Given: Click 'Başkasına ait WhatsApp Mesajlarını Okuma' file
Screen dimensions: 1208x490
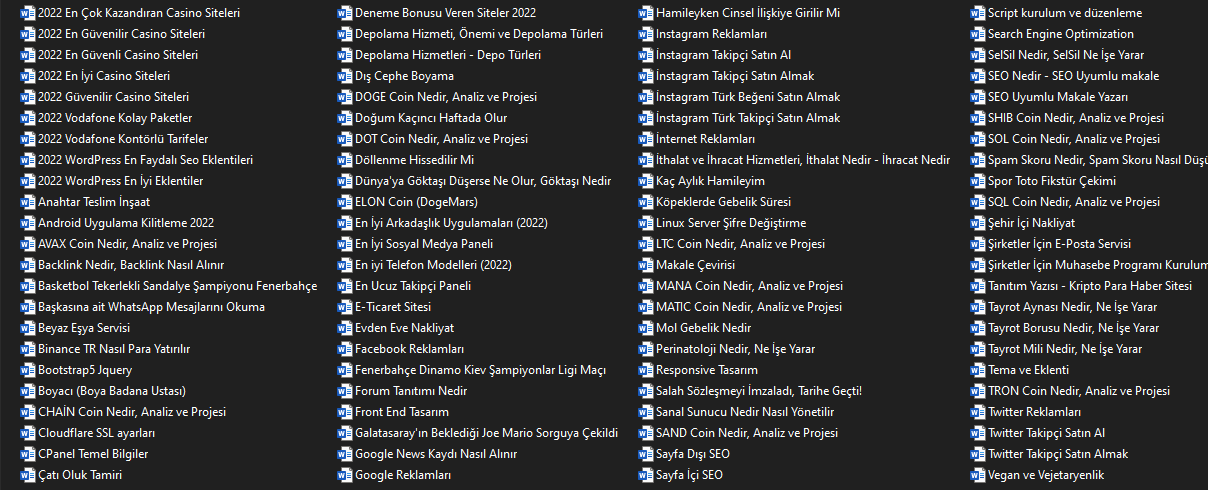Looking at the screenshot, I should (x=151, y=307).
